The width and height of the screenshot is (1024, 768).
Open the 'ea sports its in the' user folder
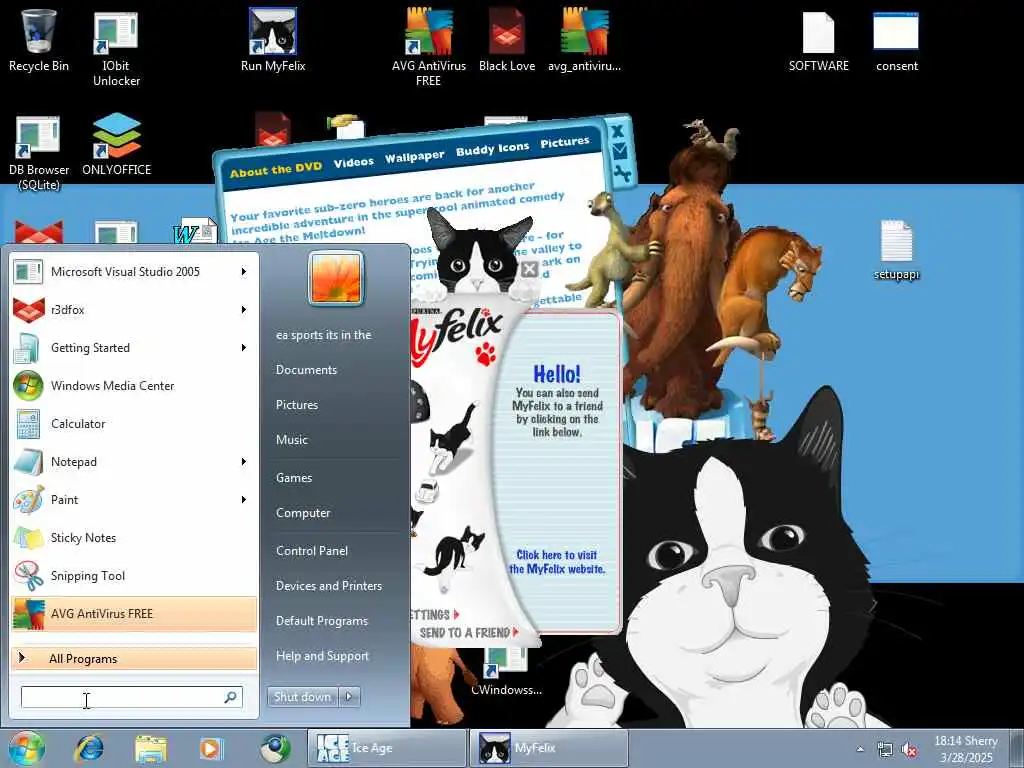[324, 334]
